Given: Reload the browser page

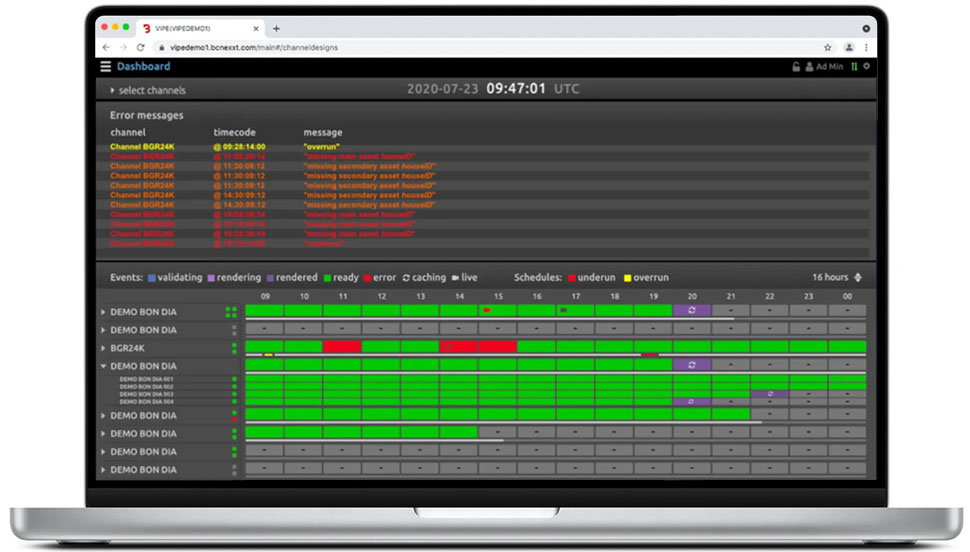Looking at the screenshot, I should click(140, 47).
